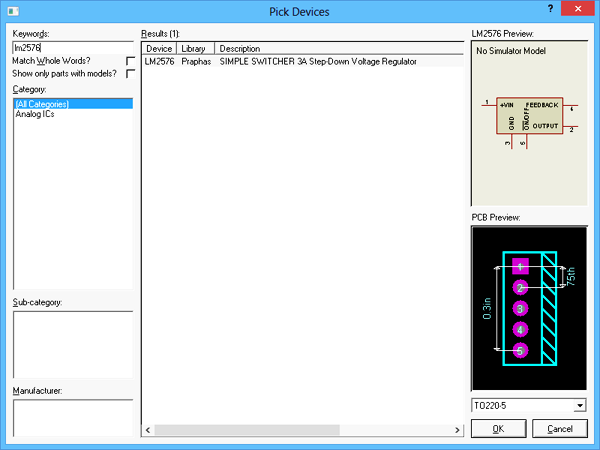Select (All Categories) in Category list
Image resolution: width=600 pixels, height=450 pixels.
[73, 104]
